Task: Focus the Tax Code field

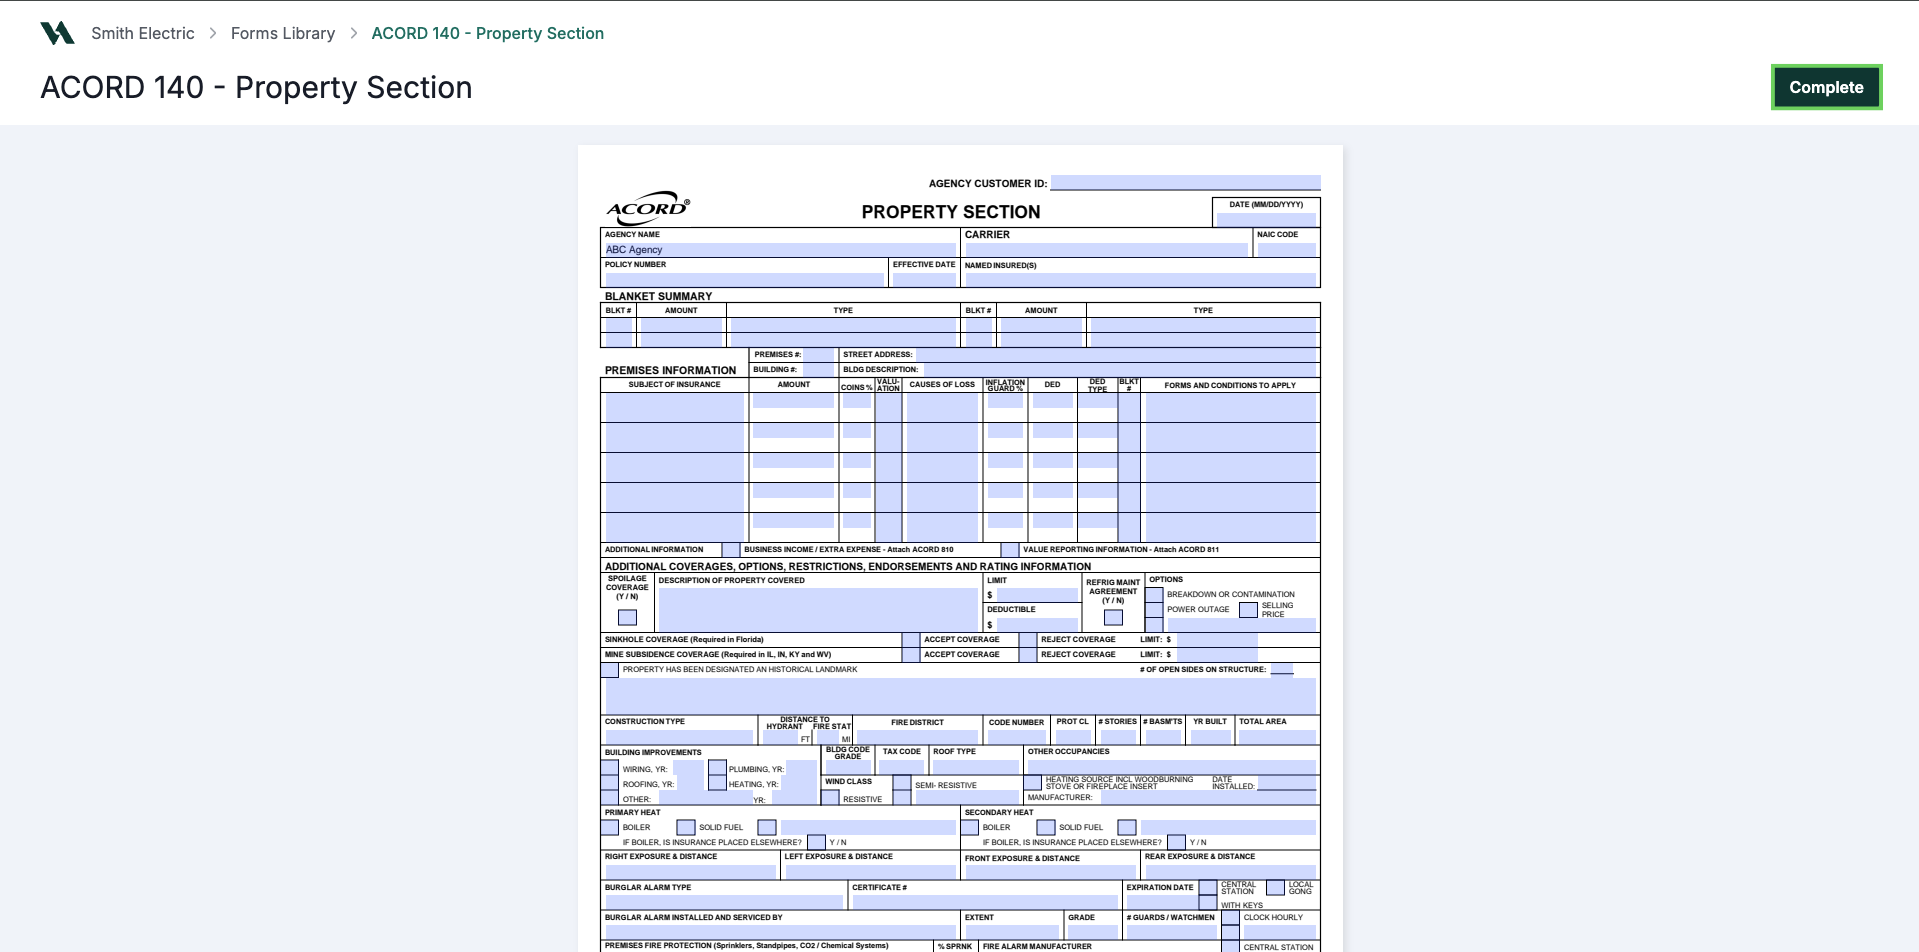Action: tap(901, 767)
